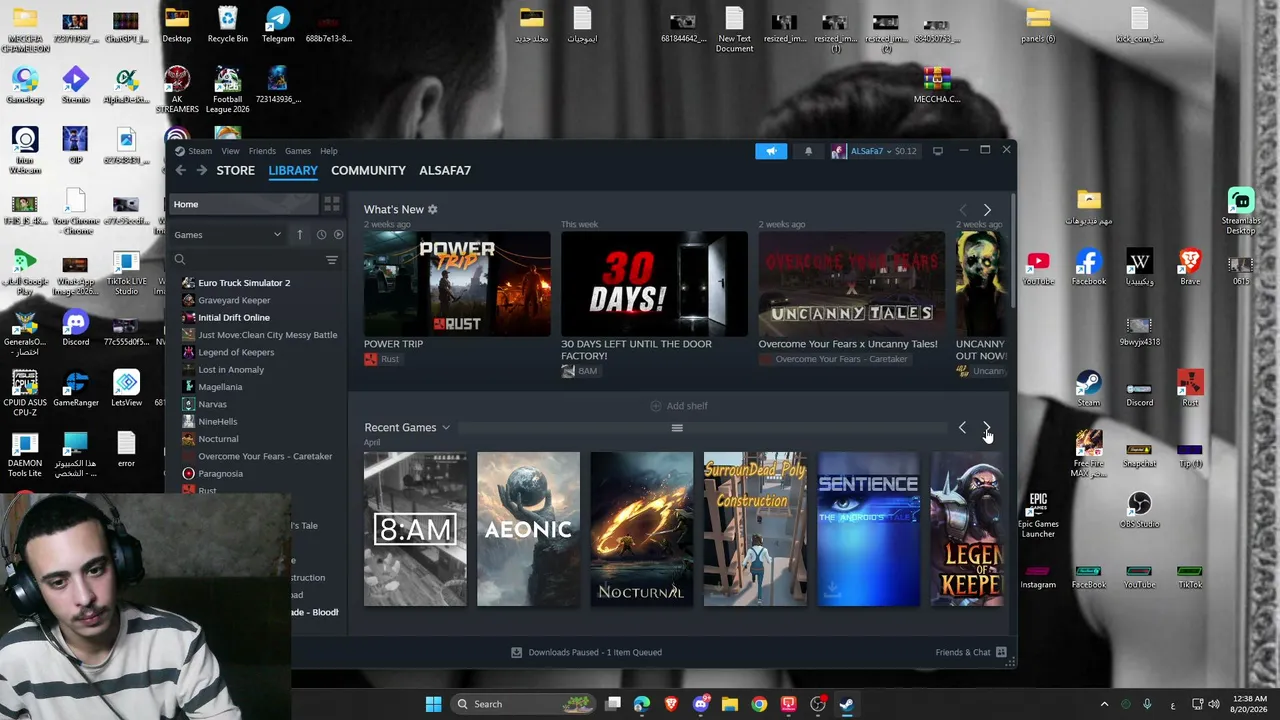Filter library by recent activity clock icon

click(x=321, y=234)
